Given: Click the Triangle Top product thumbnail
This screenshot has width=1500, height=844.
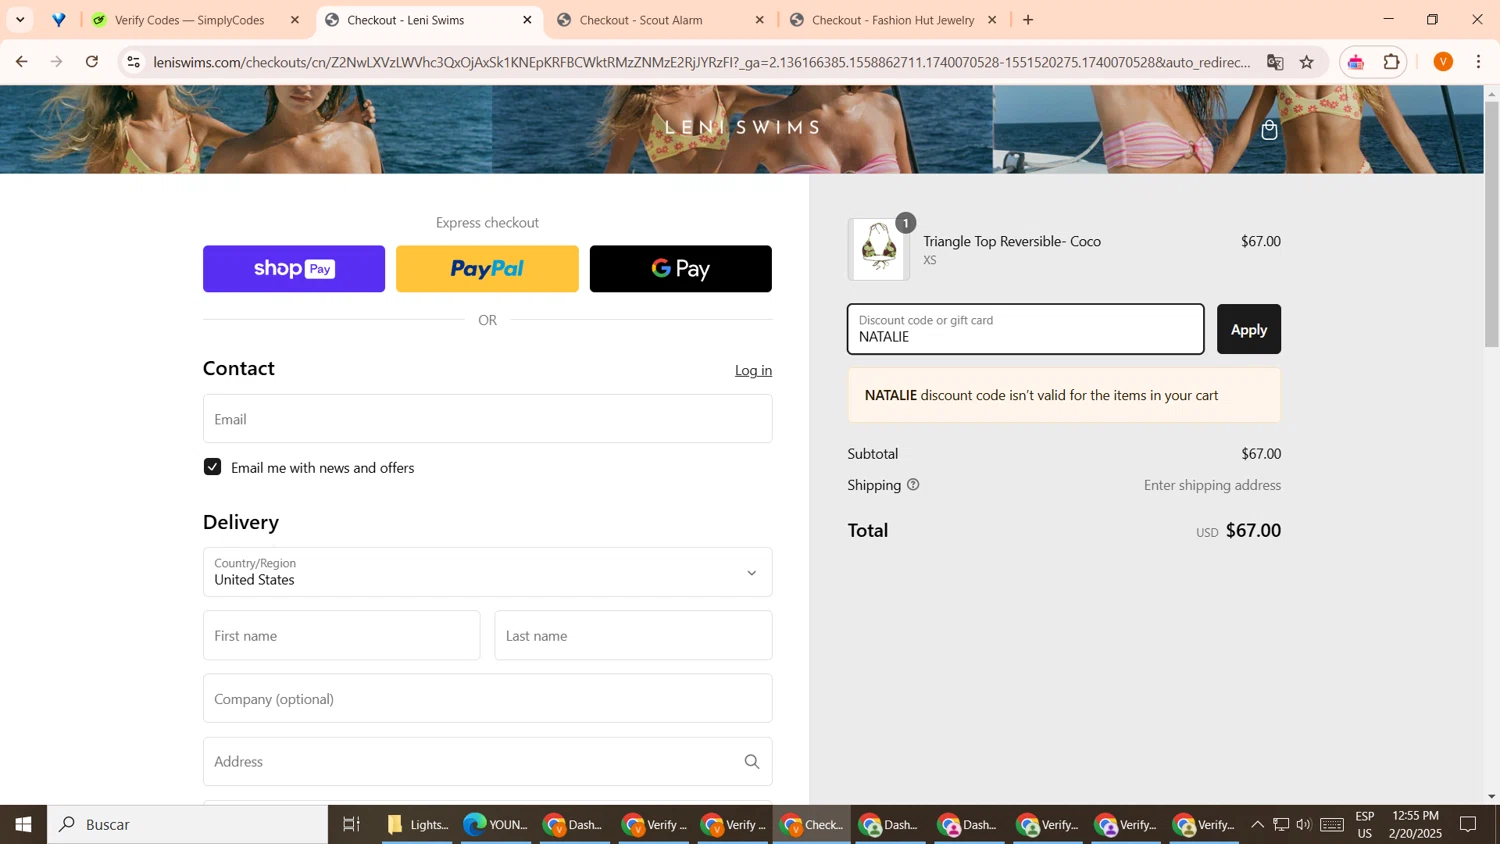Looking at the screenshot, I should (879, 249).
